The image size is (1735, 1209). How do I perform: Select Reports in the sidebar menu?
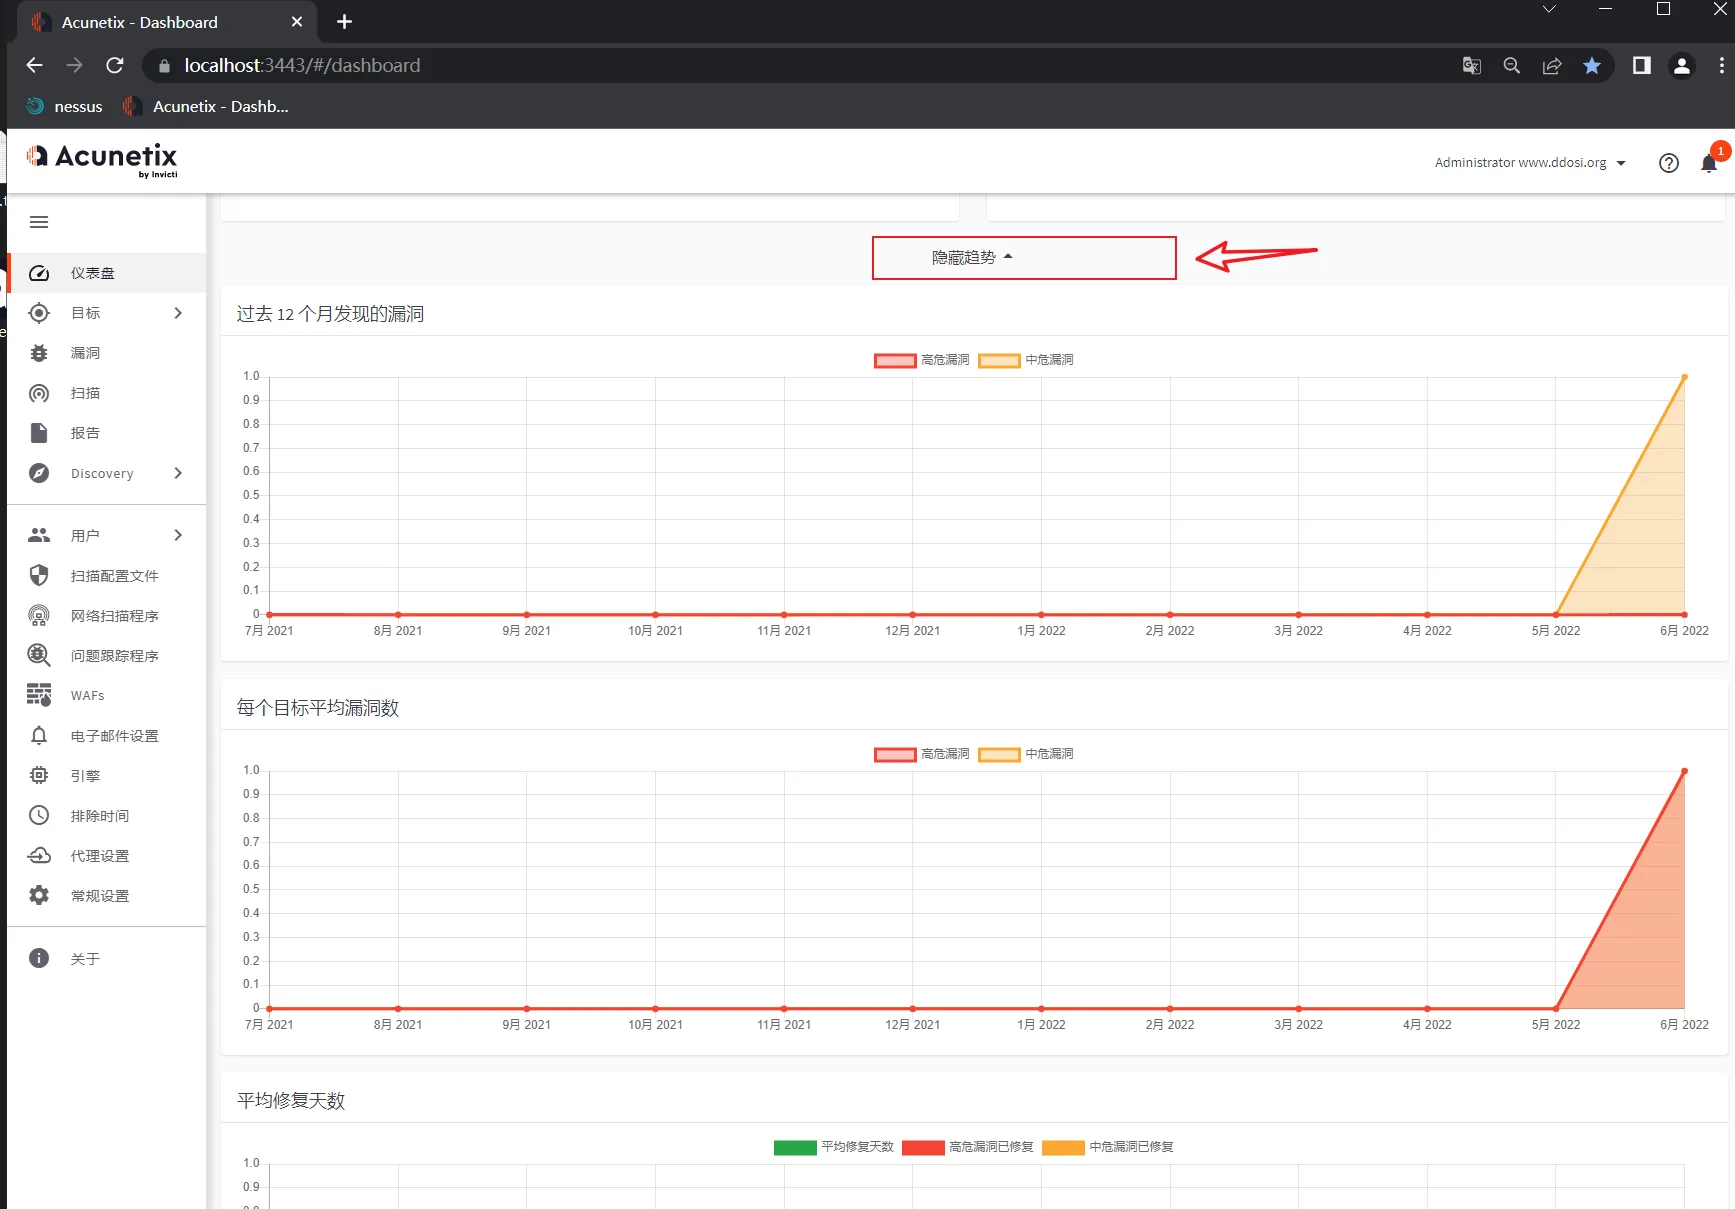(x=85, y=433)
